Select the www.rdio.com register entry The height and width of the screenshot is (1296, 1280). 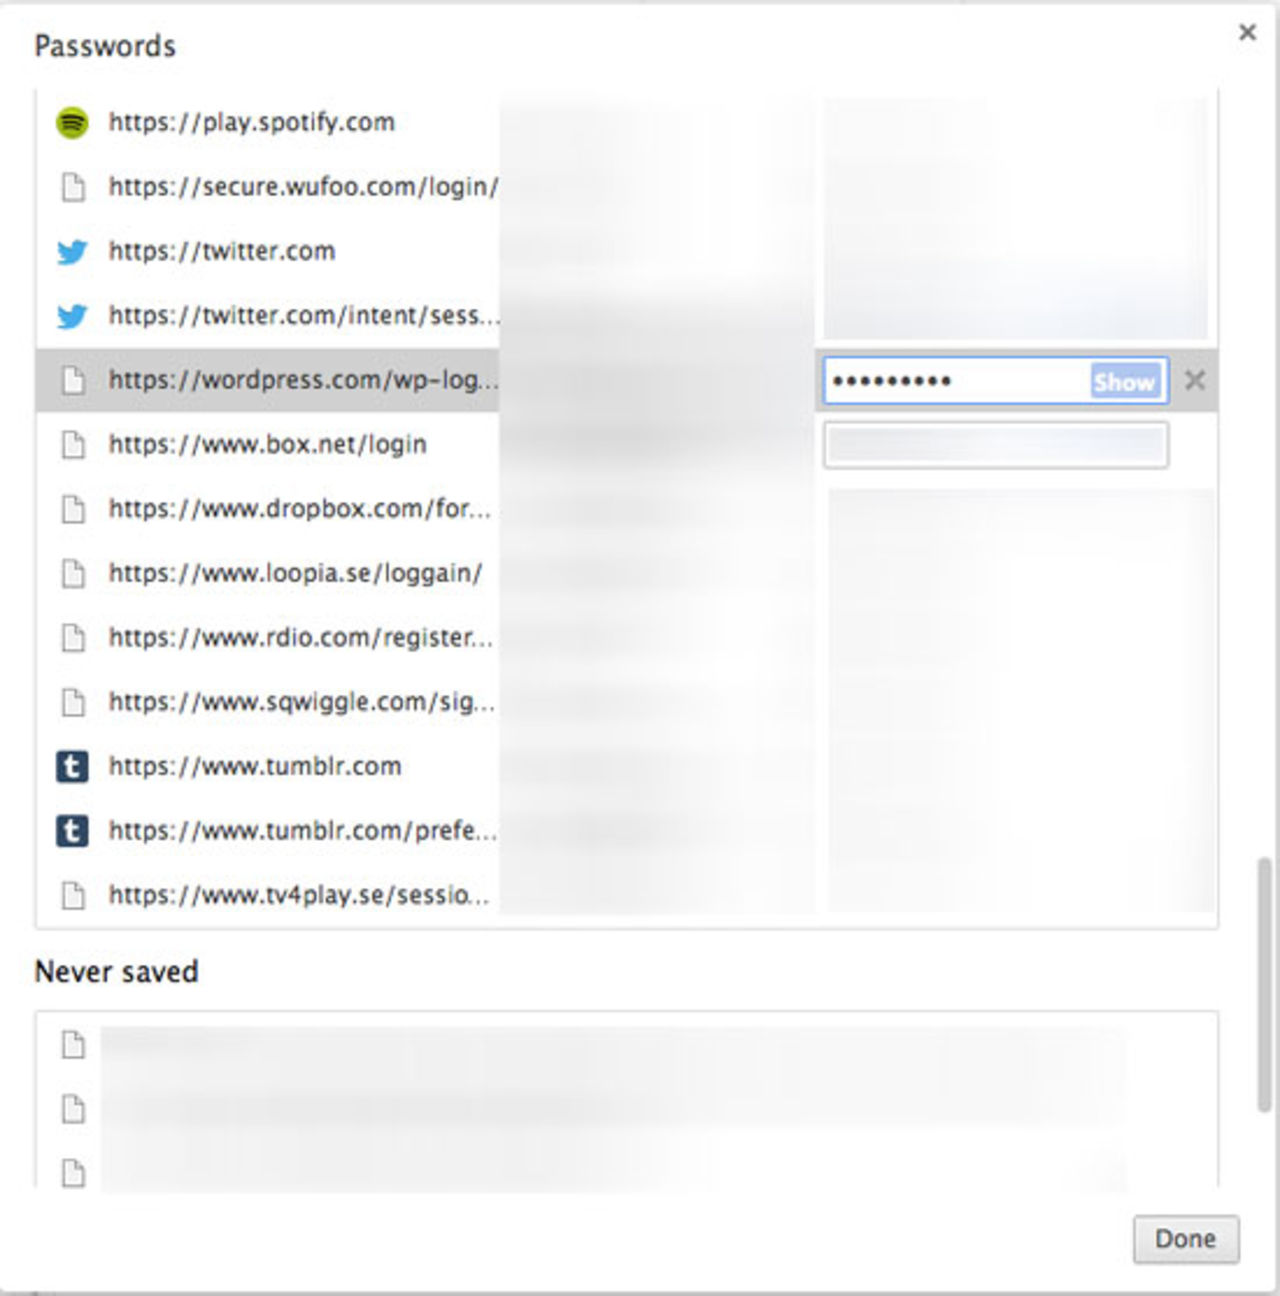298,638
